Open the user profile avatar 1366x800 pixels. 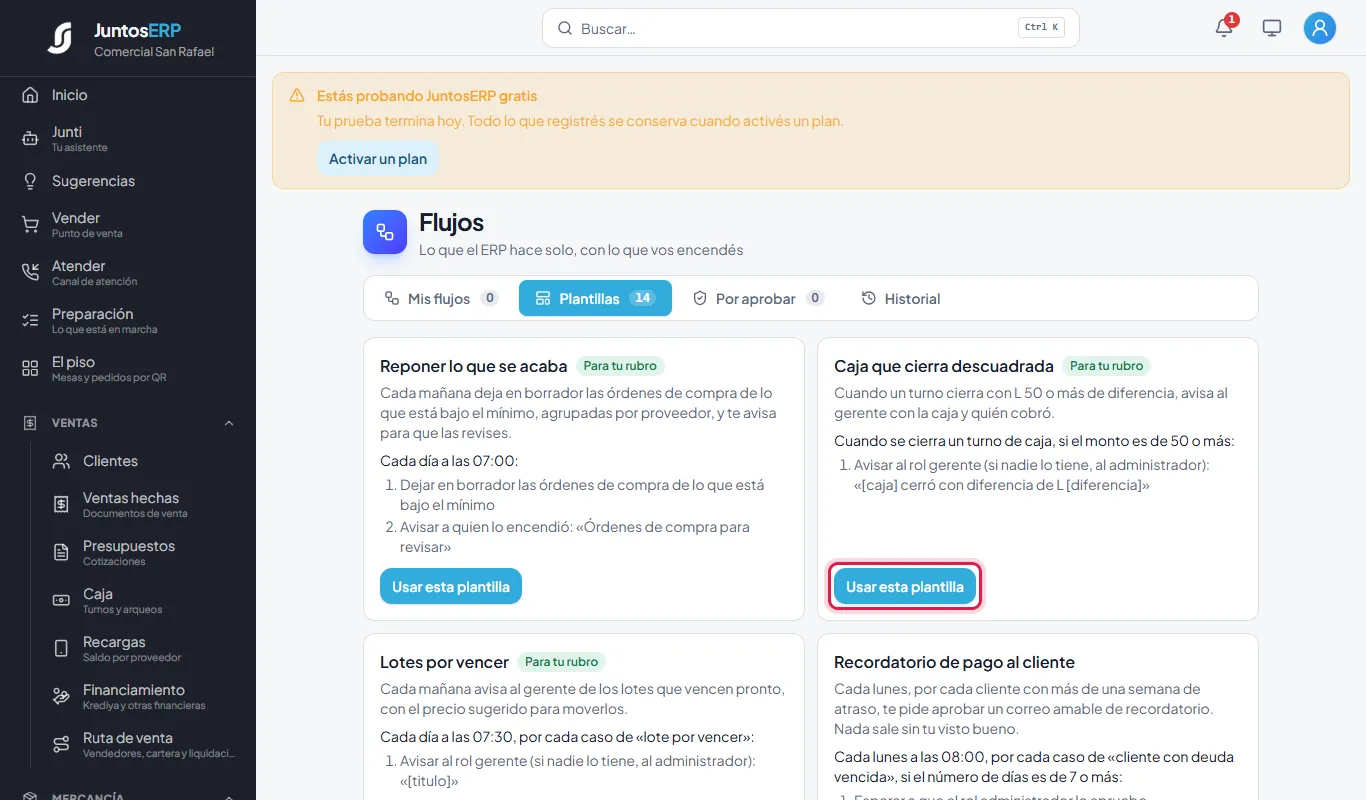tap(1320, 28)
